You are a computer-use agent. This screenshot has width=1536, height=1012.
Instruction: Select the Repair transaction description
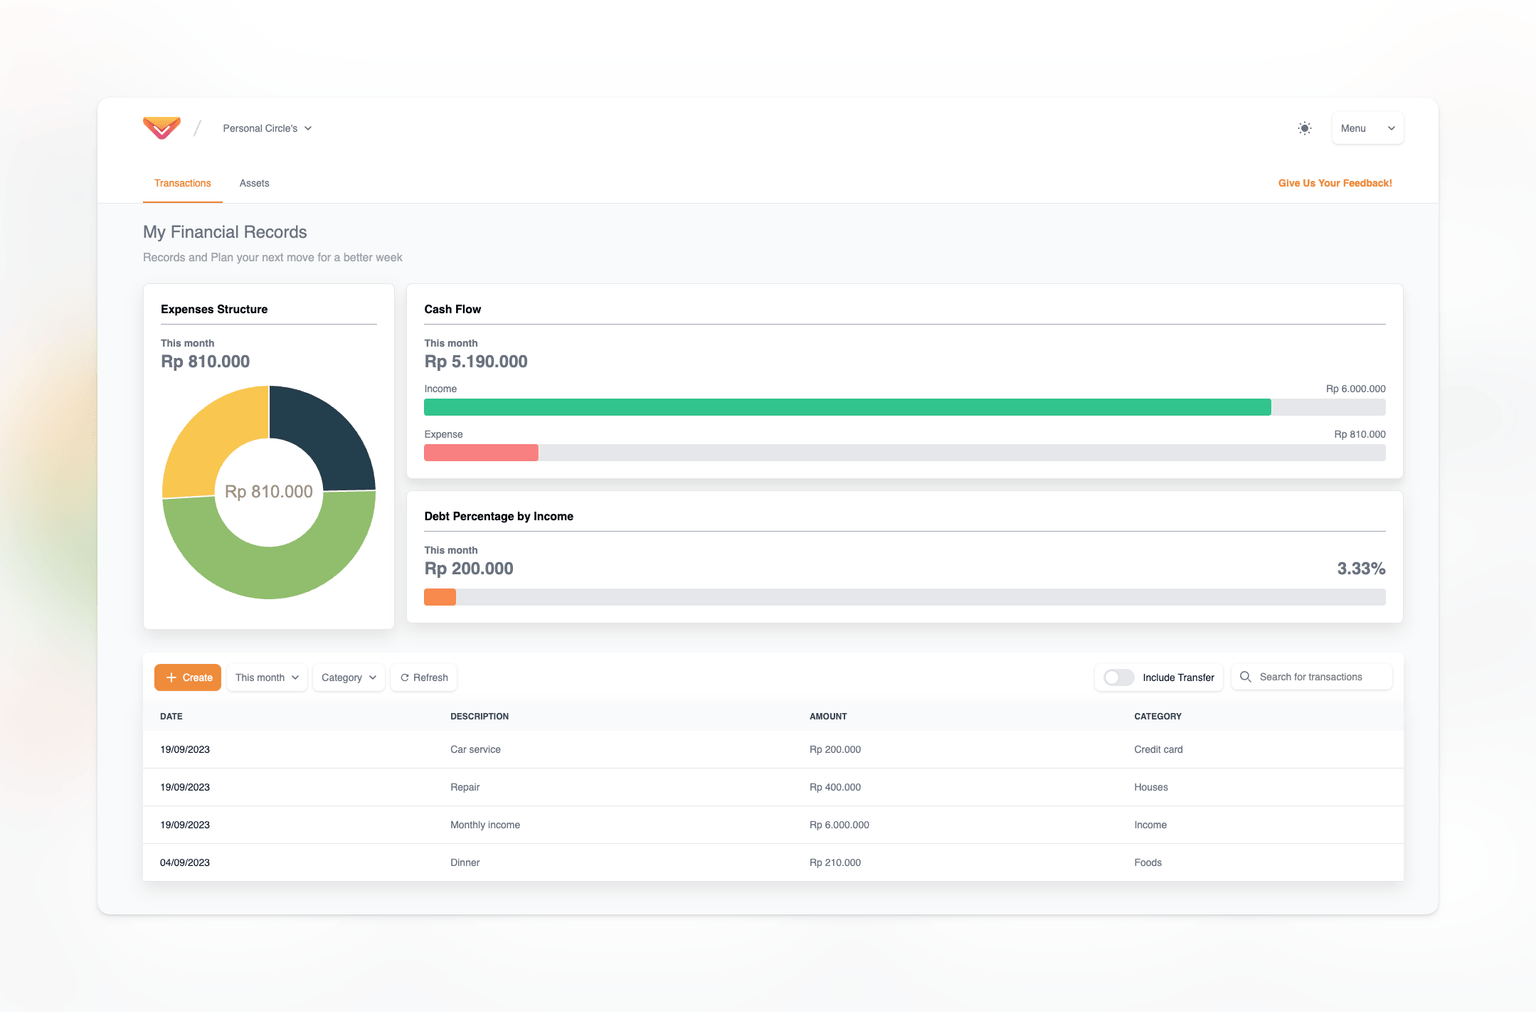(465, 787)
